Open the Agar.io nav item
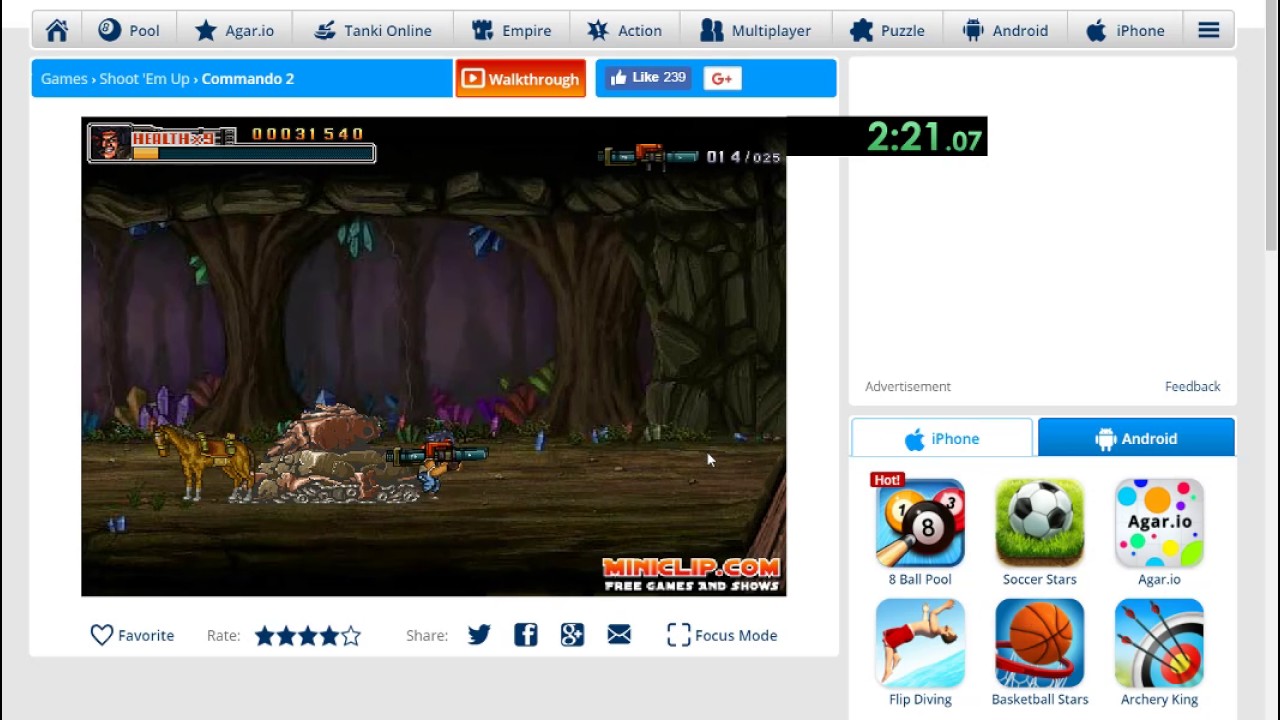The height and width of the screenshot is (720, 1280). (x=234, y=30)
